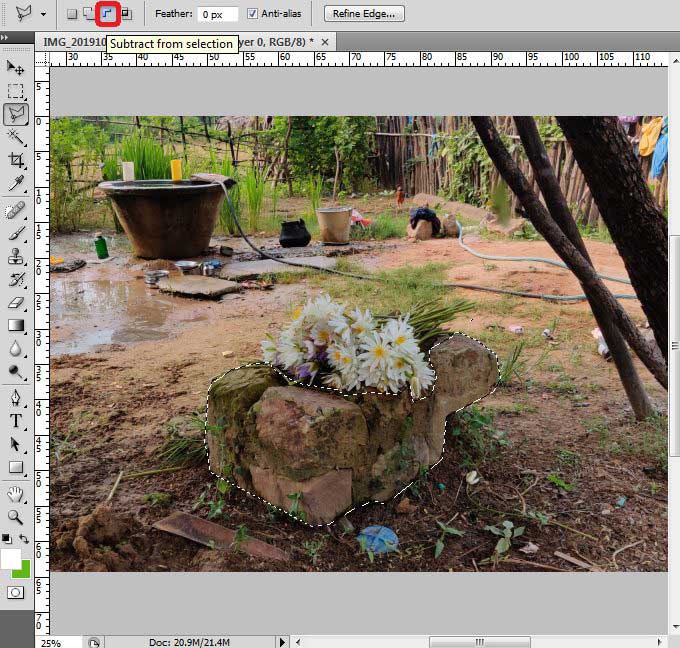680x648 pixels.
Task: Select the Type tool
Action: 16,421
